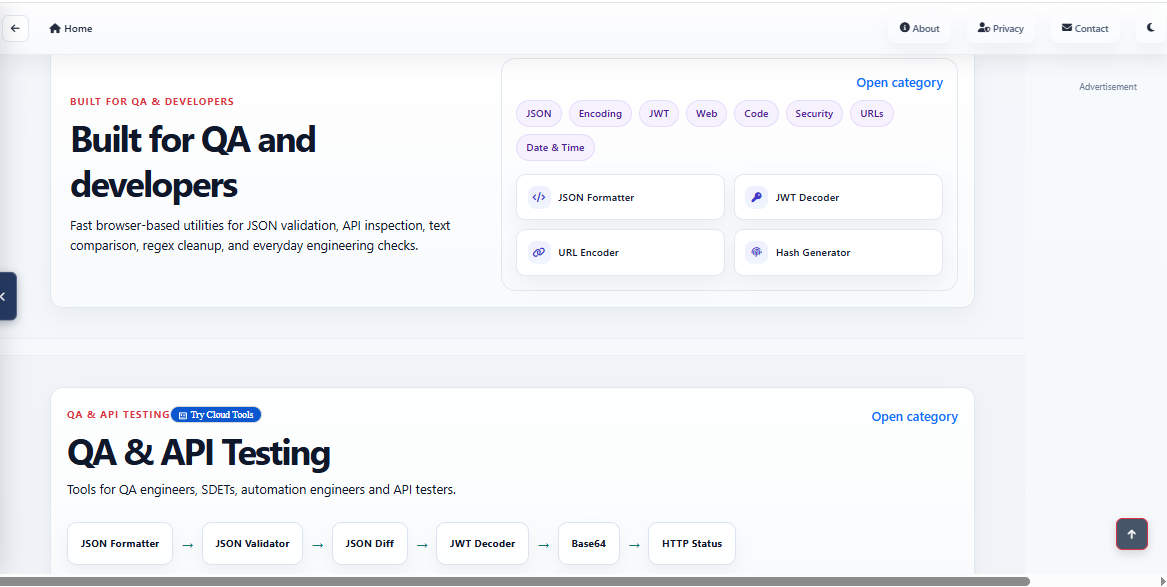
Task: Open the Privacy page
Action: coord(1000,28)
